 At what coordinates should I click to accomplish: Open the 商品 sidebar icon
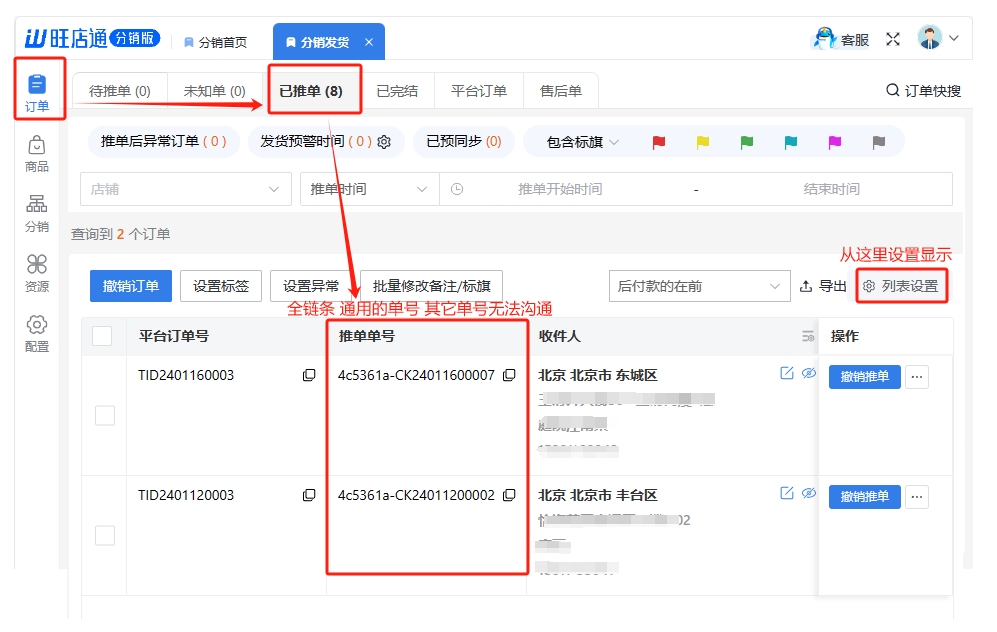click(x=37, y=153)
